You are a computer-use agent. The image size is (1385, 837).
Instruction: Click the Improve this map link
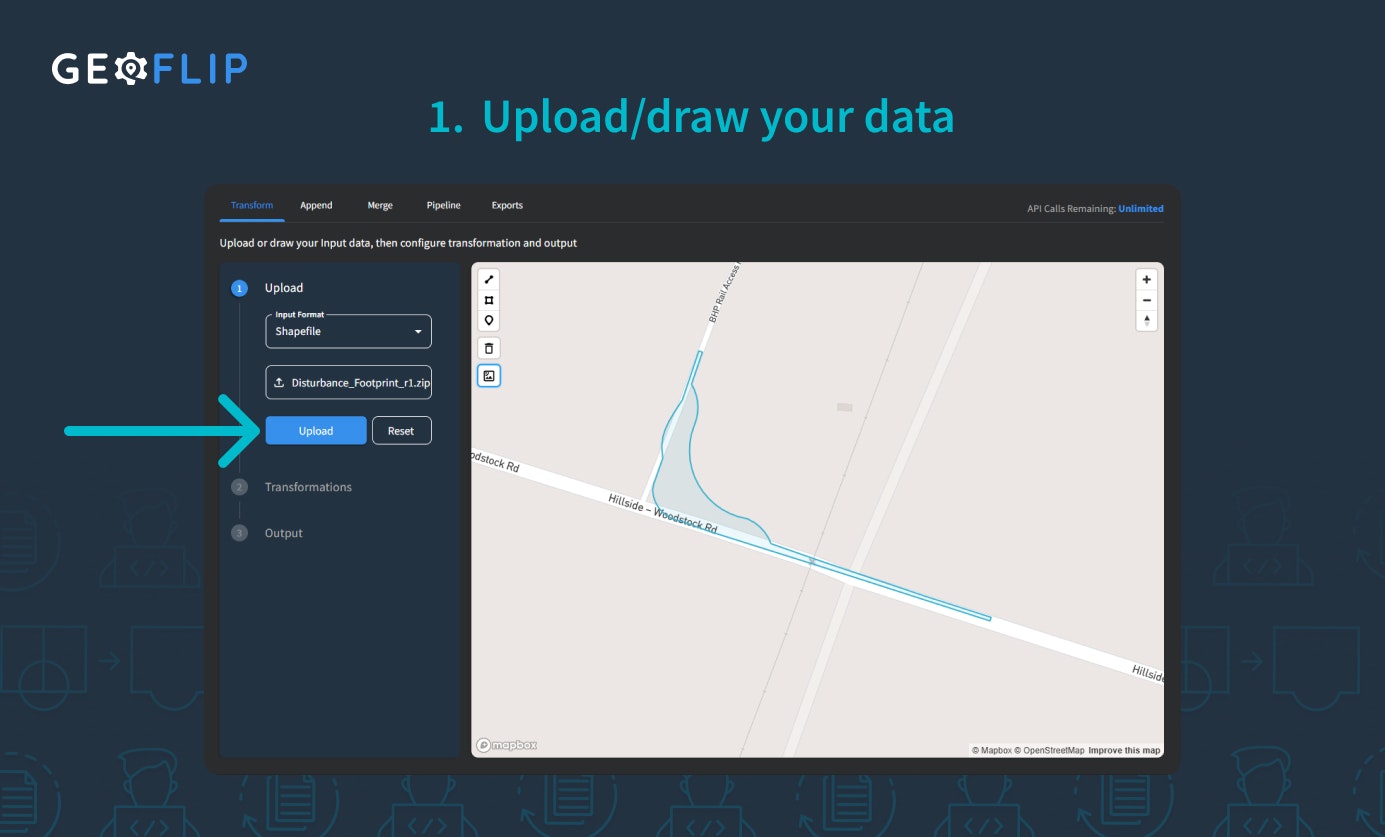pos(1124,750)
